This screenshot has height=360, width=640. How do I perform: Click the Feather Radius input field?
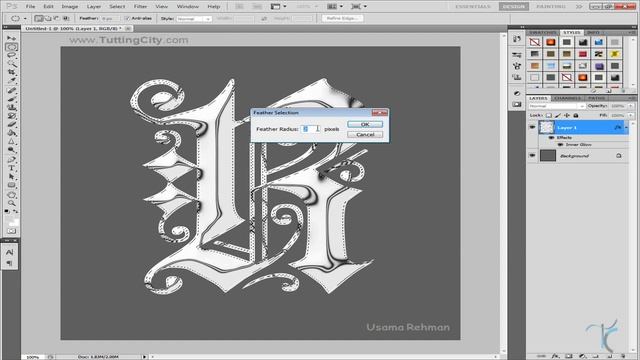click(x=310, y=129)
